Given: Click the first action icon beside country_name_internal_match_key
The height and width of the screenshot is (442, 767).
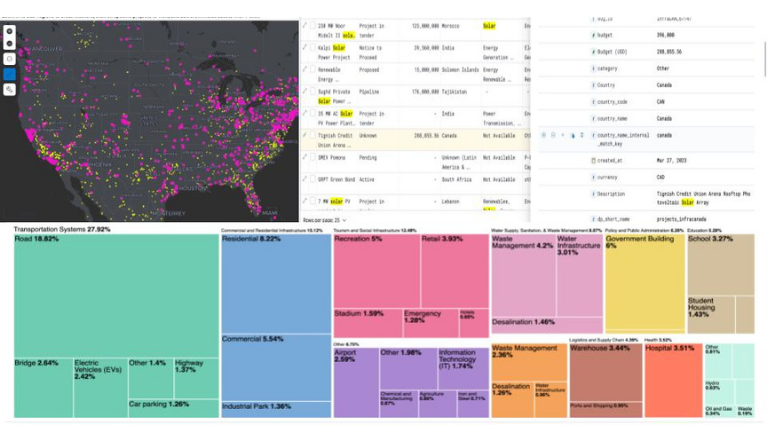Looking at the screenshot, I should [x=543, y=135].
